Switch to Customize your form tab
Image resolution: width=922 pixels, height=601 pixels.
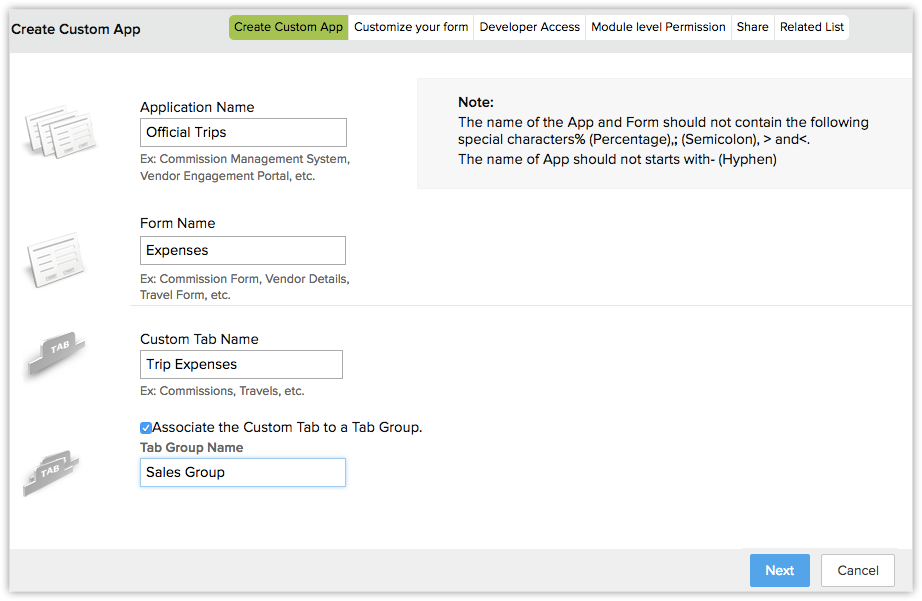pos(411,27)
